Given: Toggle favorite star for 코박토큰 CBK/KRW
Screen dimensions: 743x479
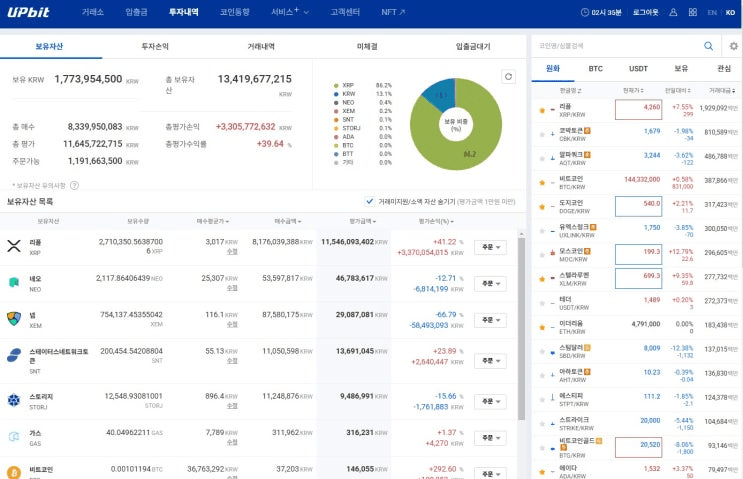Looking at the screenshot, I should tap(542, 135).
